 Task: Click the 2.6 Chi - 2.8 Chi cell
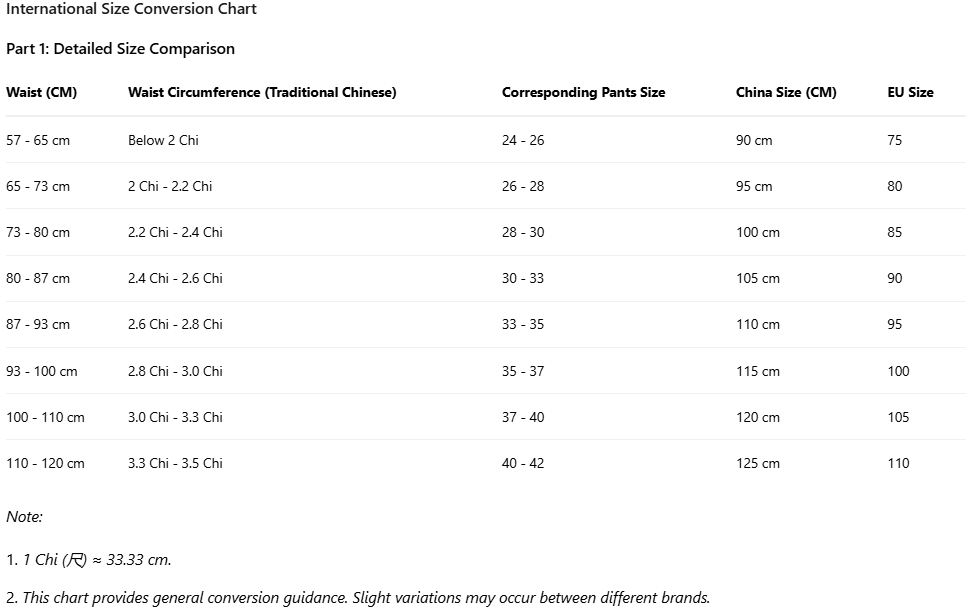[175, 324]
